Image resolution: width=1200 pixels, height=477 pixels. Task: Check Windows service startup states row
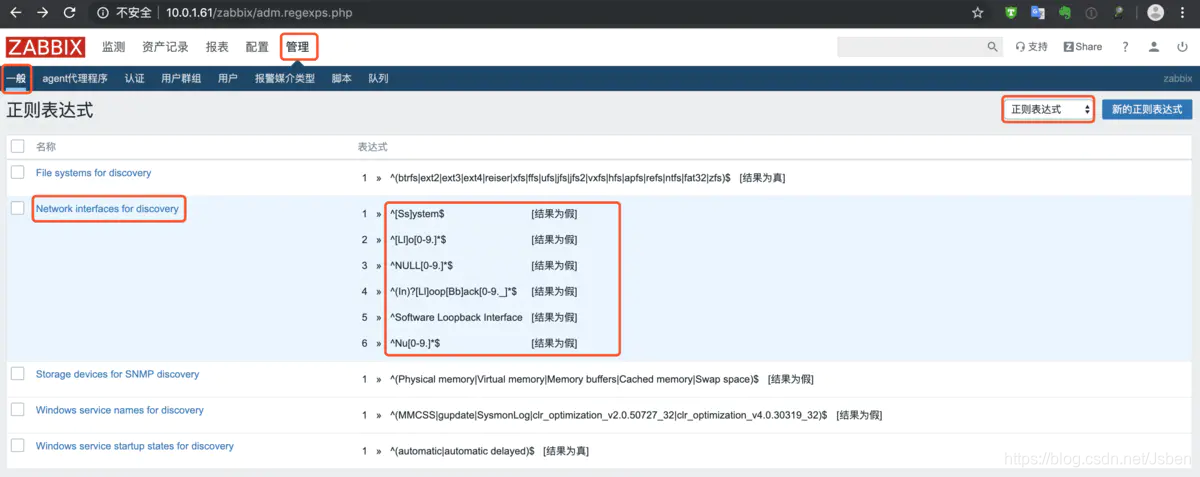click(x=17, y=446)
